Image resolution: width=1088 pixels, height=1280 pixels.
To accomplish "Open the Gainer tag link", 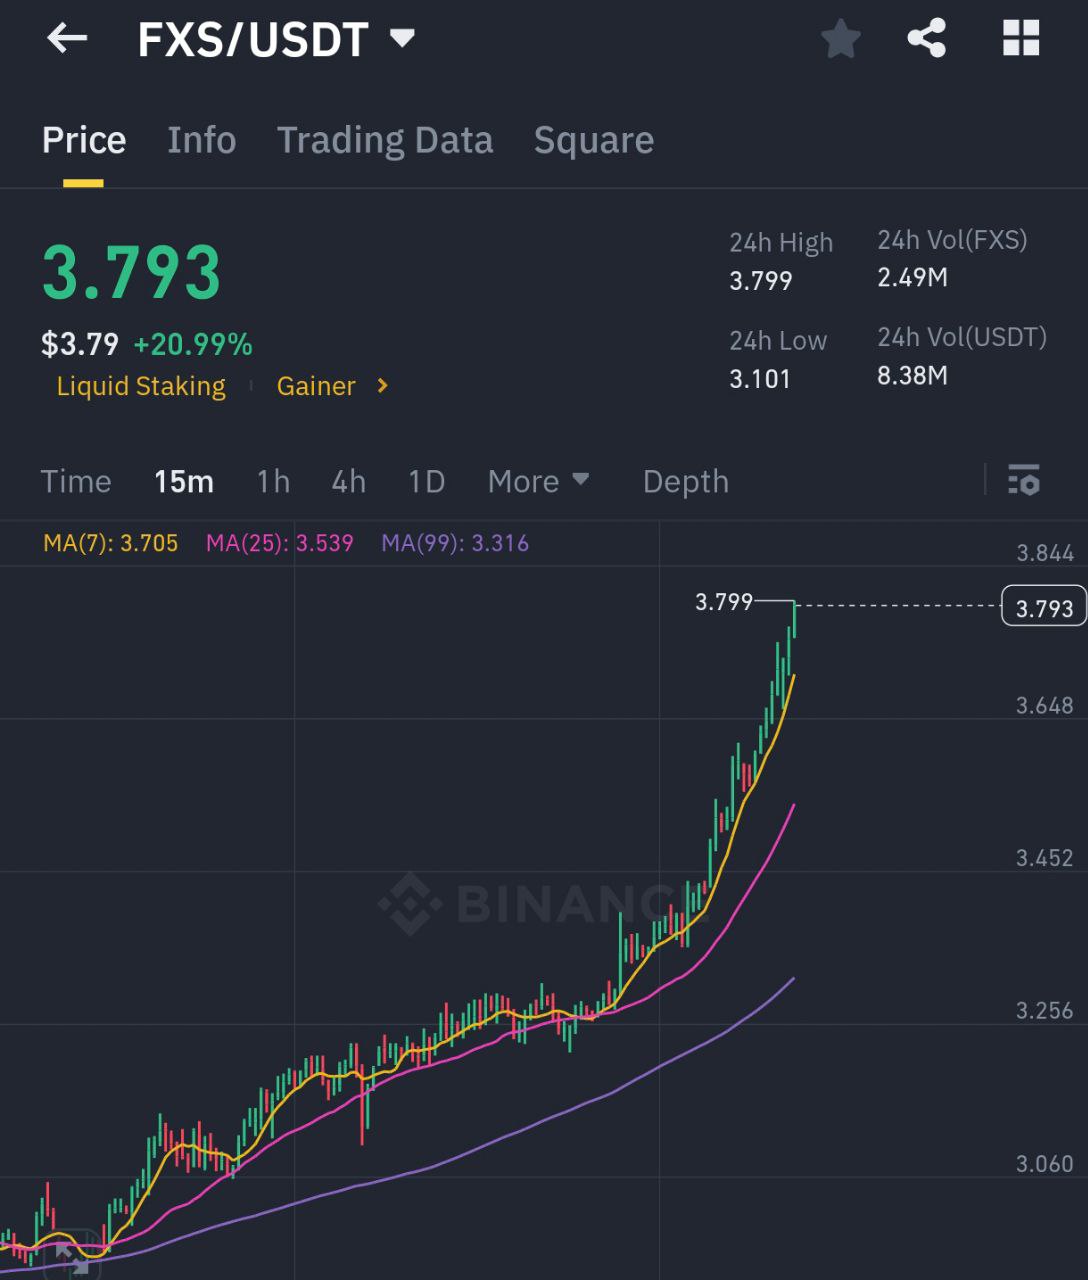I will [316, 386].
